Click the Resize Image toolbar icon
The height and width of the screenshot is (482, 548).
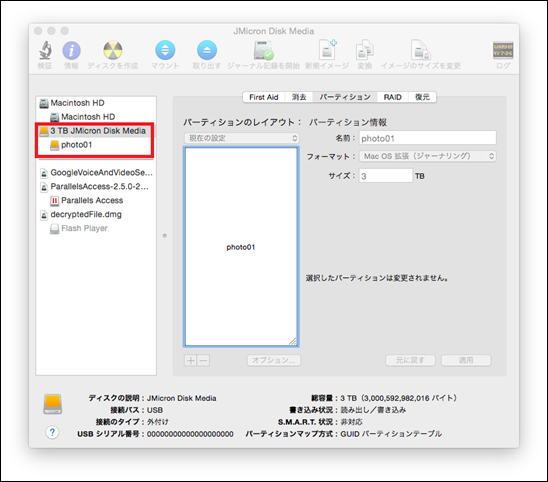(x=420, y=50)
